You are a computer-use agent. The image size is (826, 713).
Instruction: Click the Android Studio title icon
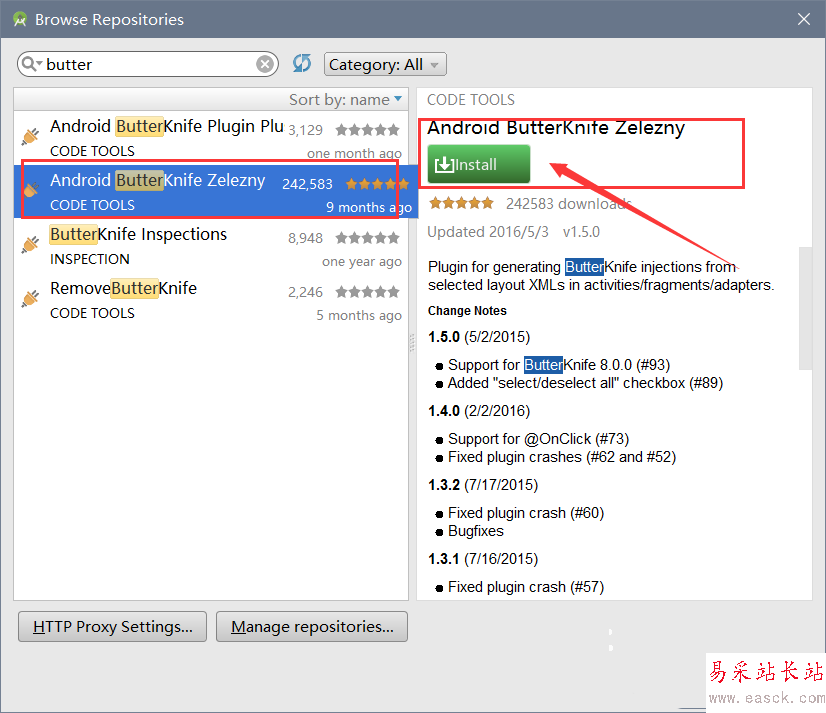(20, 19)
